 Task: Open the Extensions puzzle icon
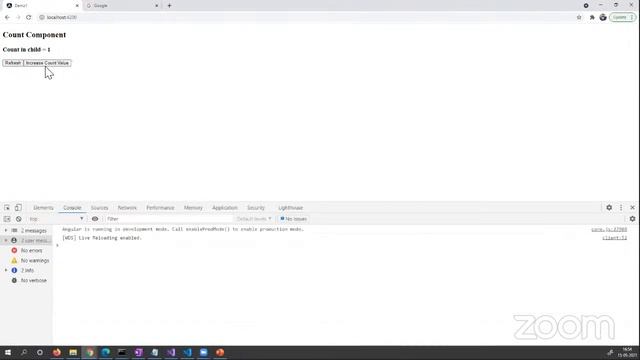coord(592,17)
